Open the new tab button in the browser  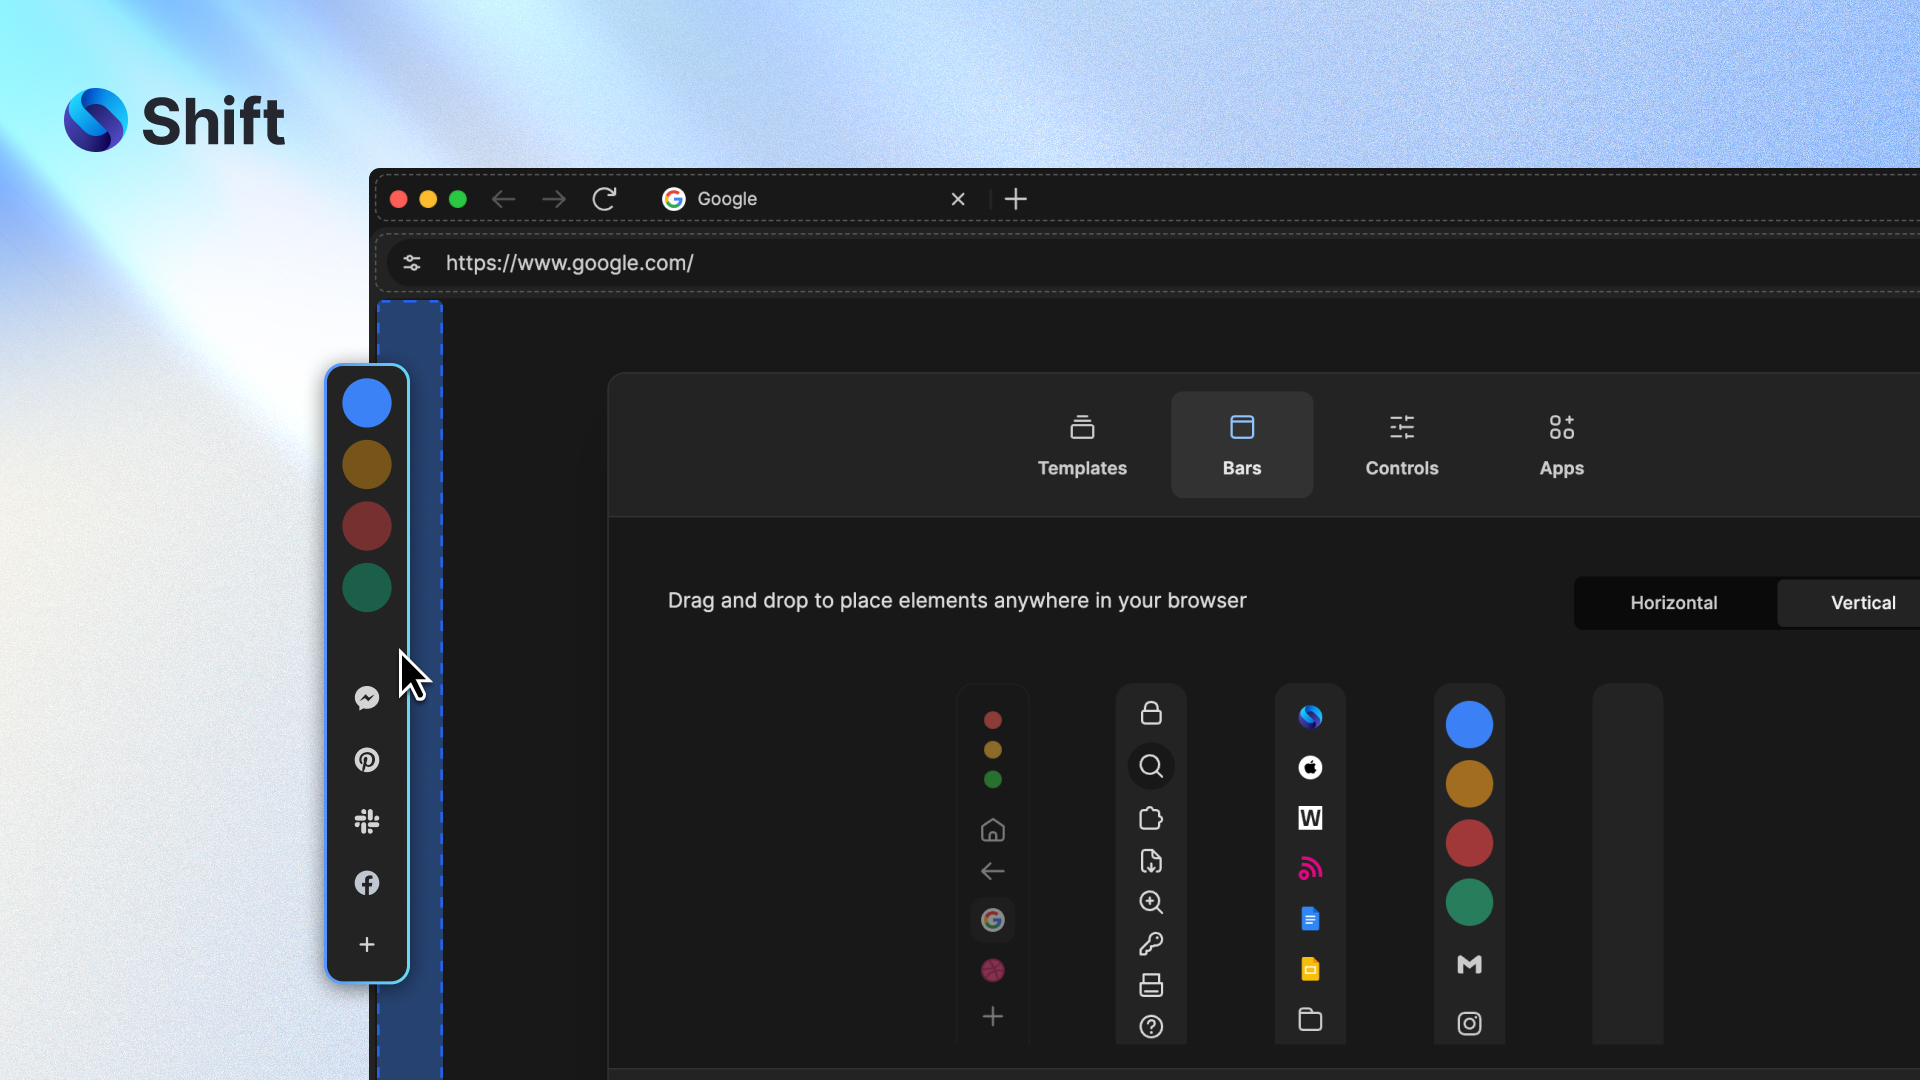tap(1016, 199)
